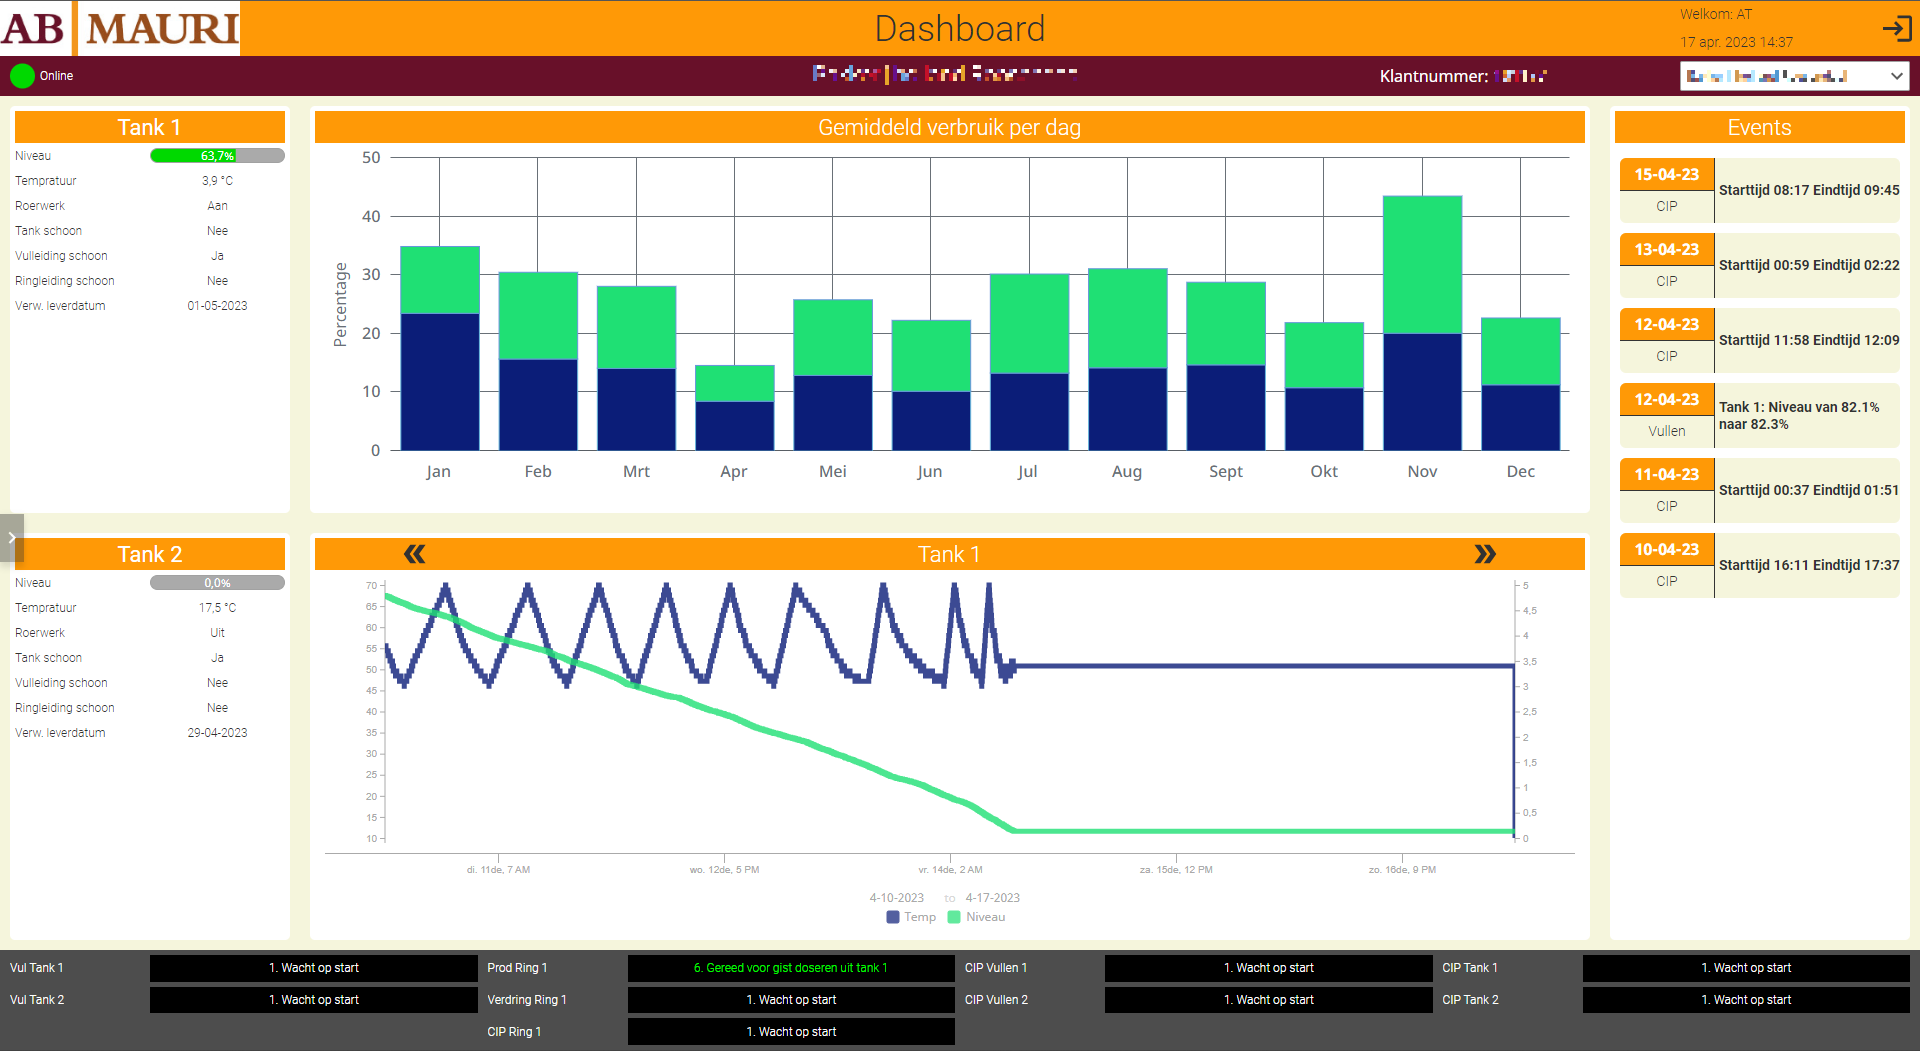Toggle Niveau series in chart legend

tap(976, 917)
